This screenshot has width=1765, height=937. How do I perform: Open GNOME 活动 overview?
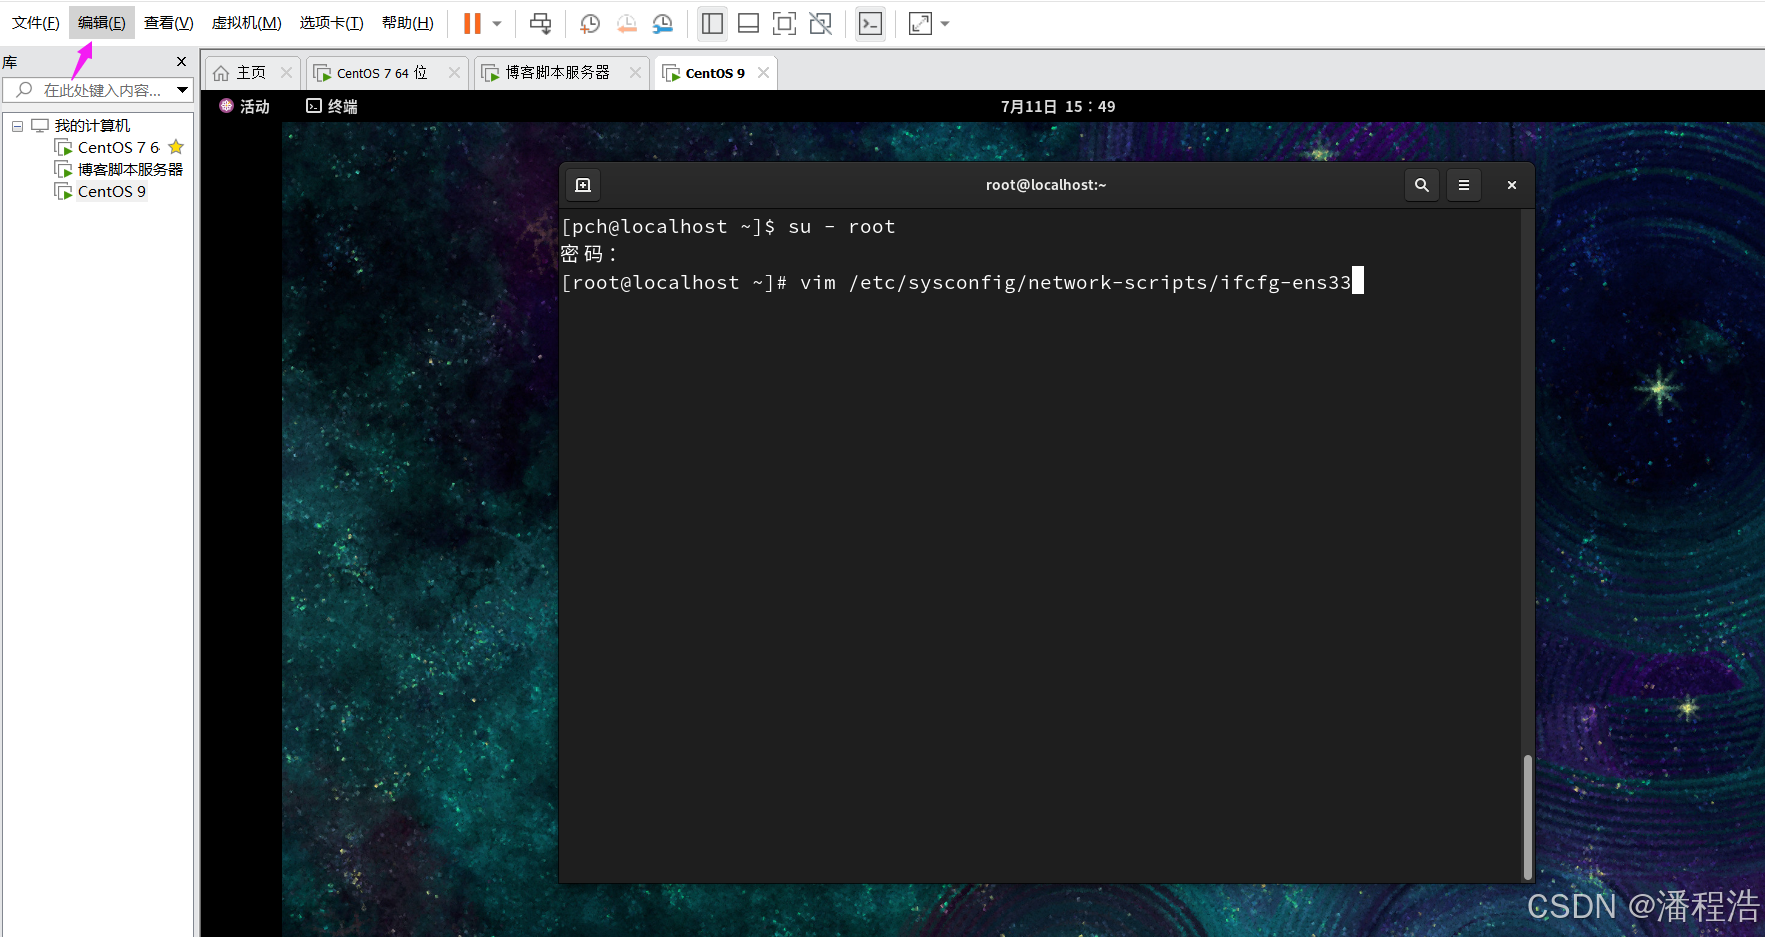pyautogui.click(x=245, y=106)
